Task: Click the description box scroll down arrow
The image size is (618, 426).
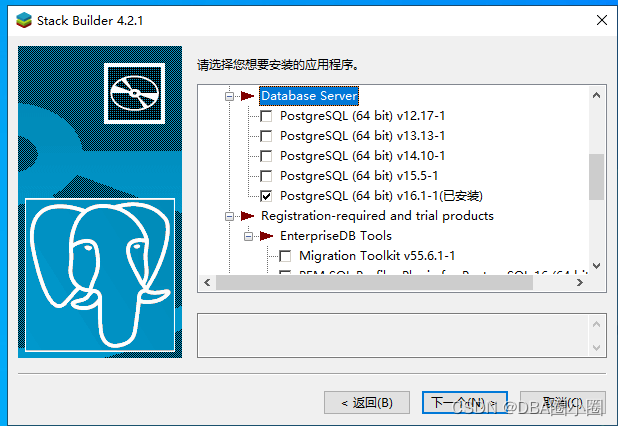Action: point(597,348)
